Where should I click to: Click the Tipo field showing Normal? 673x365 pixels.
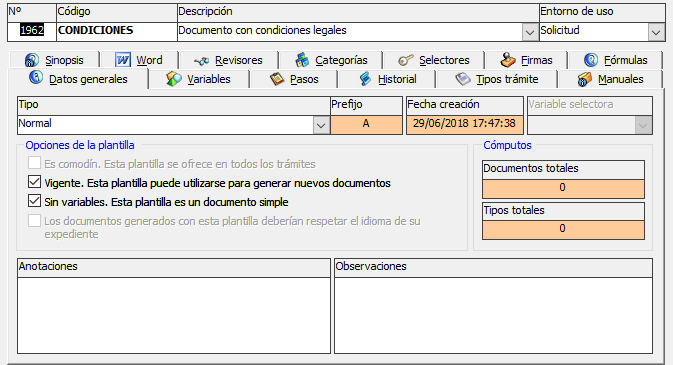click(x=165, y=125)
